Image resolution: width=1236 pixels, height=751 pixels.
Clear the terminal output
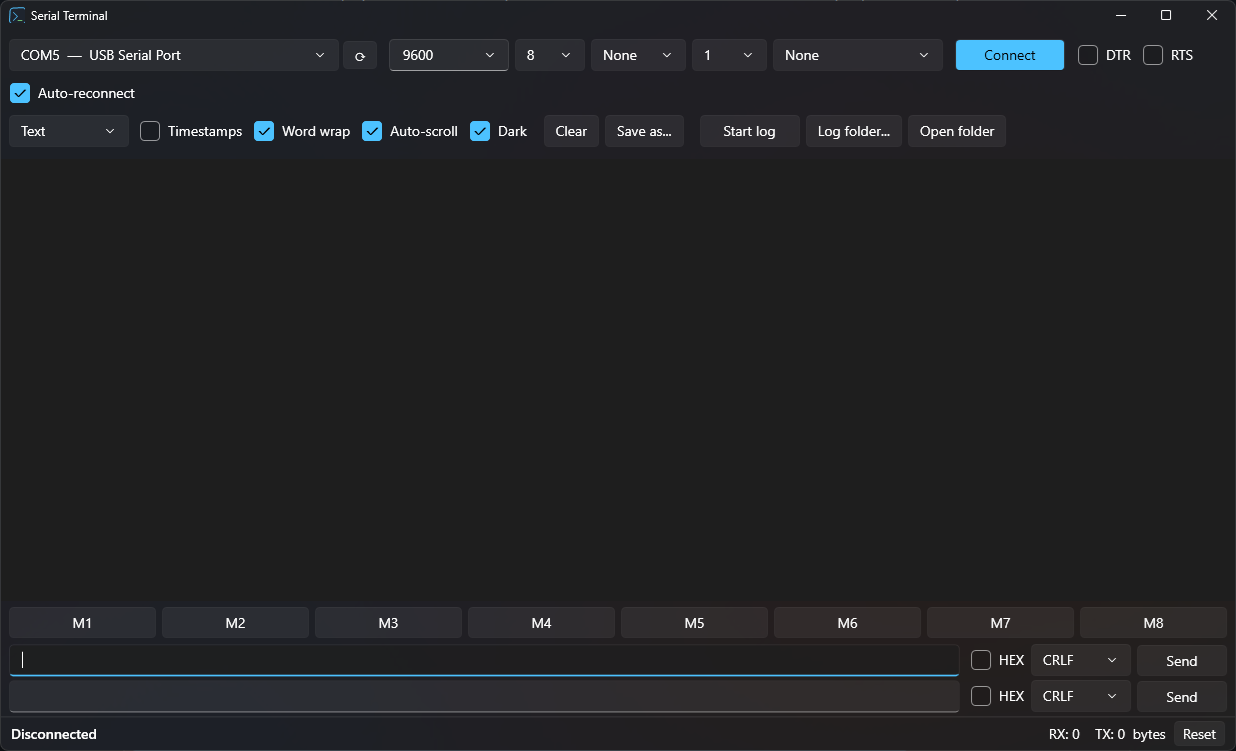pos(571,131)
